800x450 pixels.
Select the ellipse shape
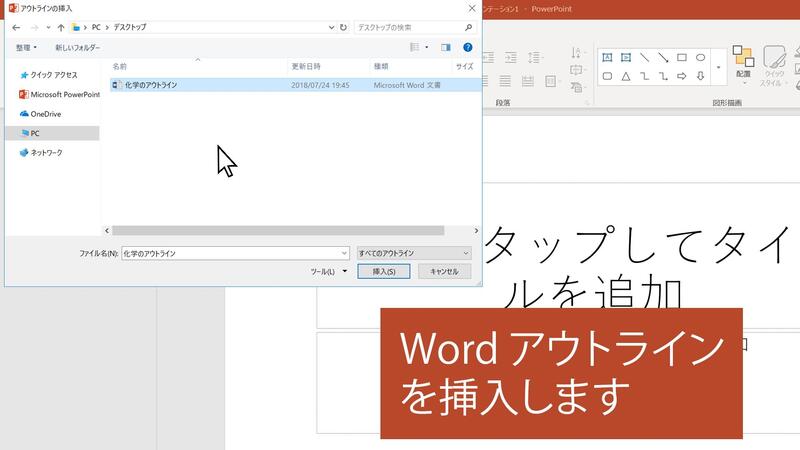pos(701,58)
